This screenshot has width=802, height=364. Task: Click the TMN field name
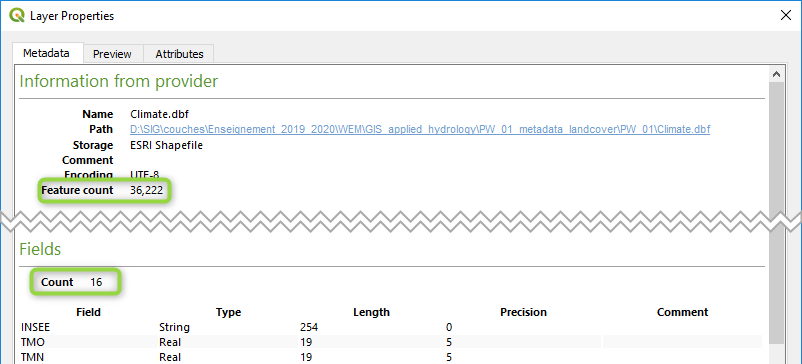click(x=31, y=357)
